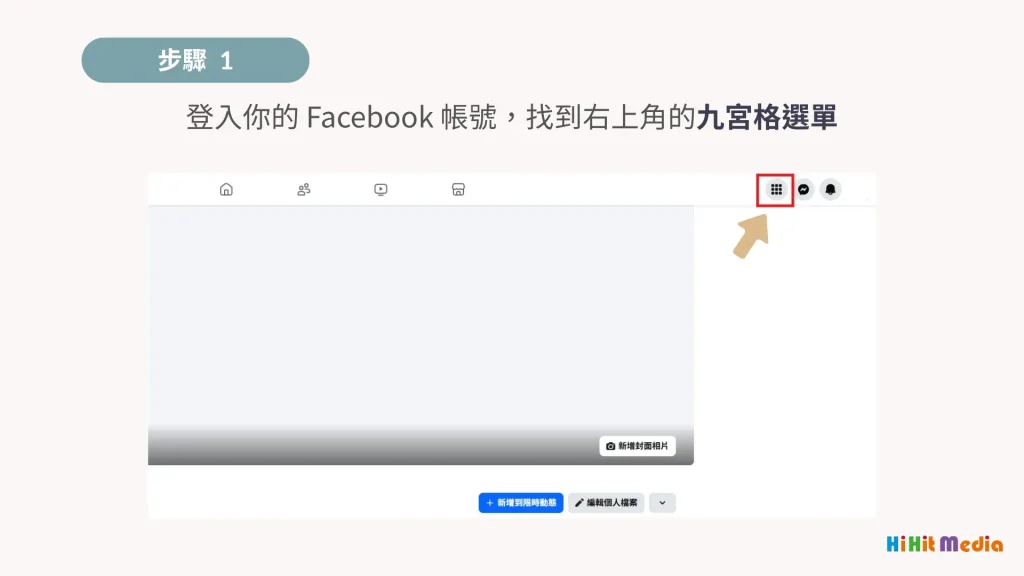Click the 步驟 1 badge
The image size is (1024, 576).
(x=195, y=60)
